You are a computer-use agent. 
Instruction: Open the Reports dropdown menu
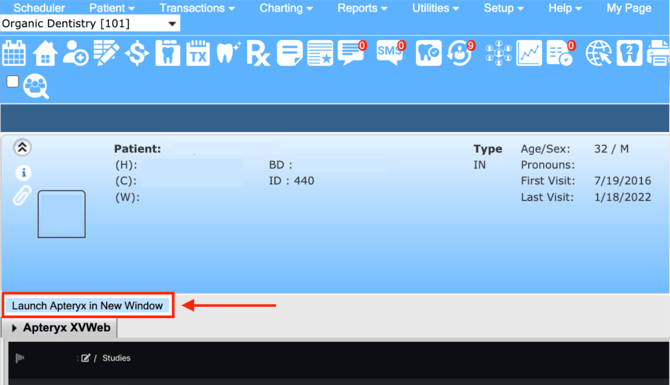point(362,8)
